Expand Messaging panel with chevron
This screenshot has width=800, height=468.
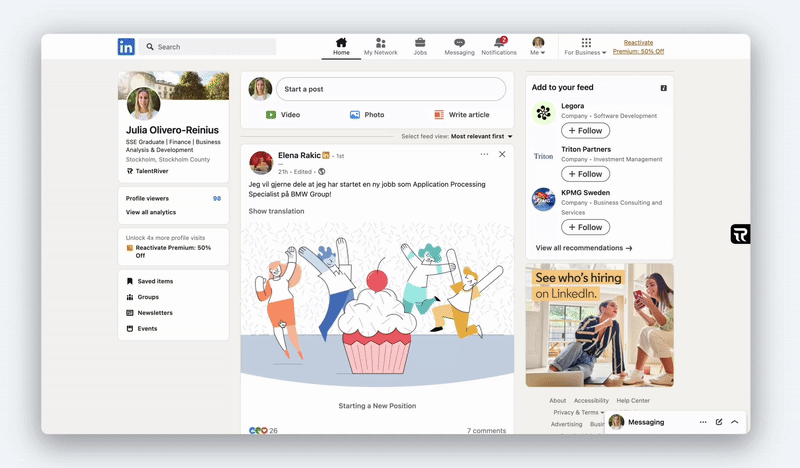(x=735, y=422)
